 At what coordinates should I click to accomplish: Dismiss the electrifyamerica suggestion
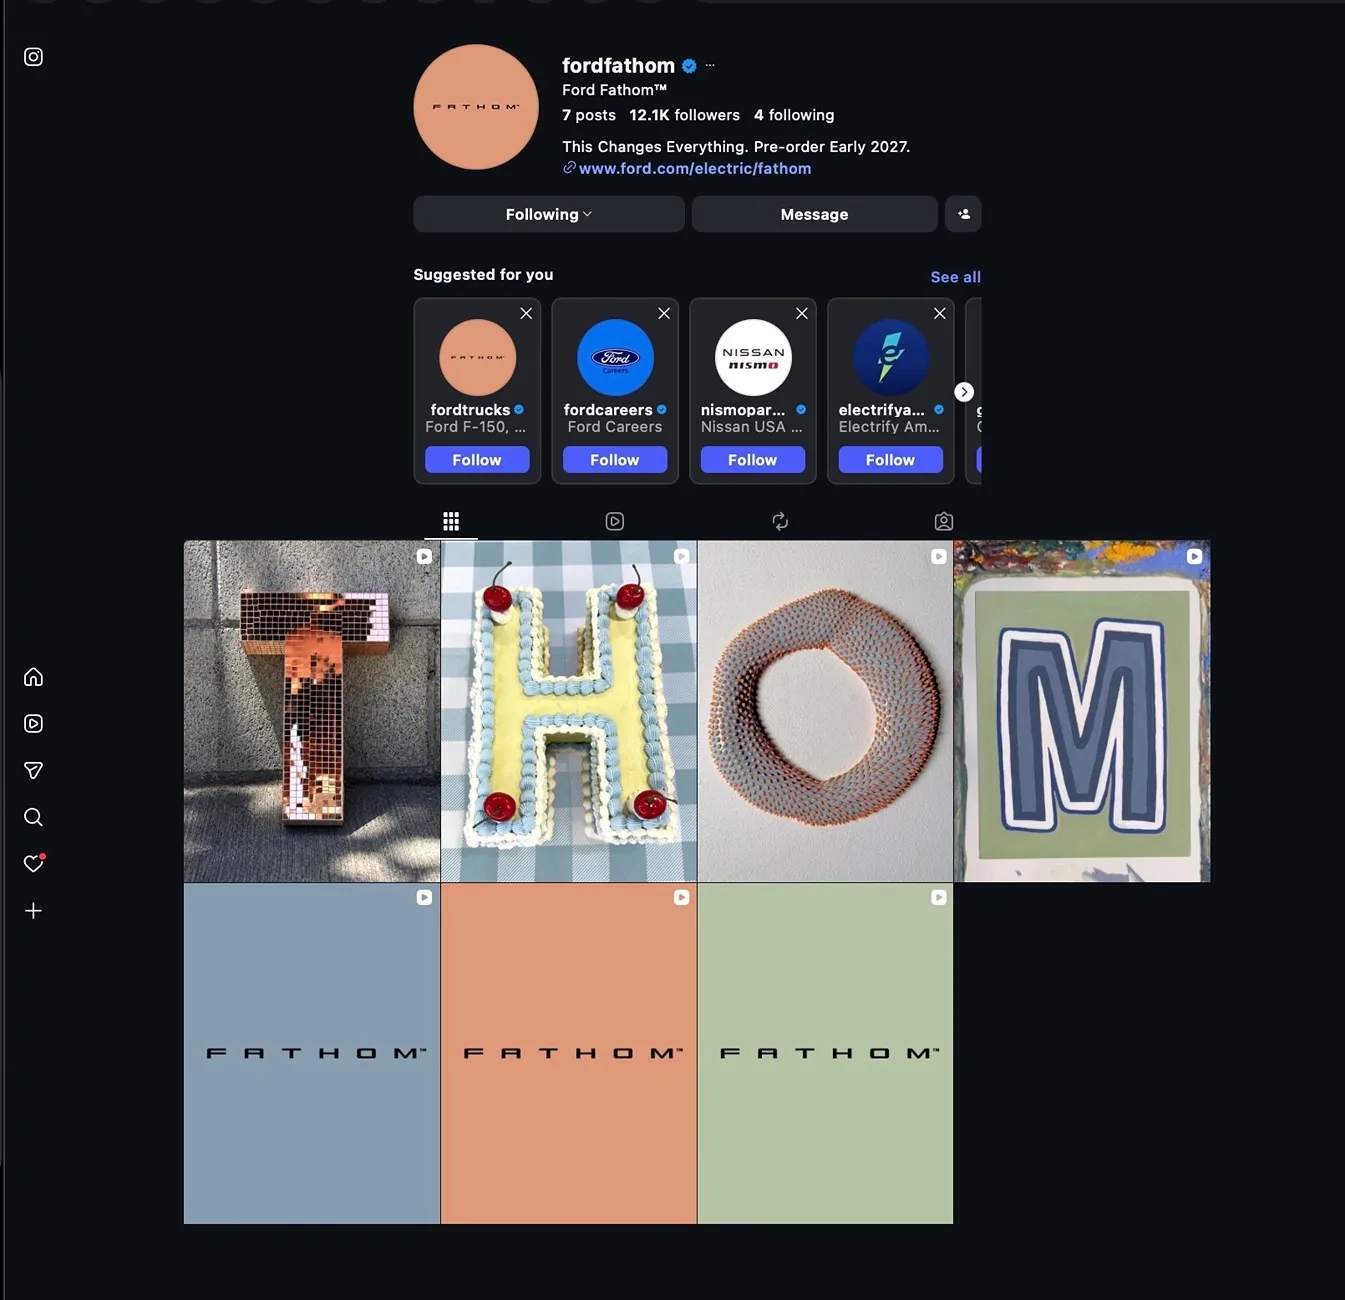(940, 313)
